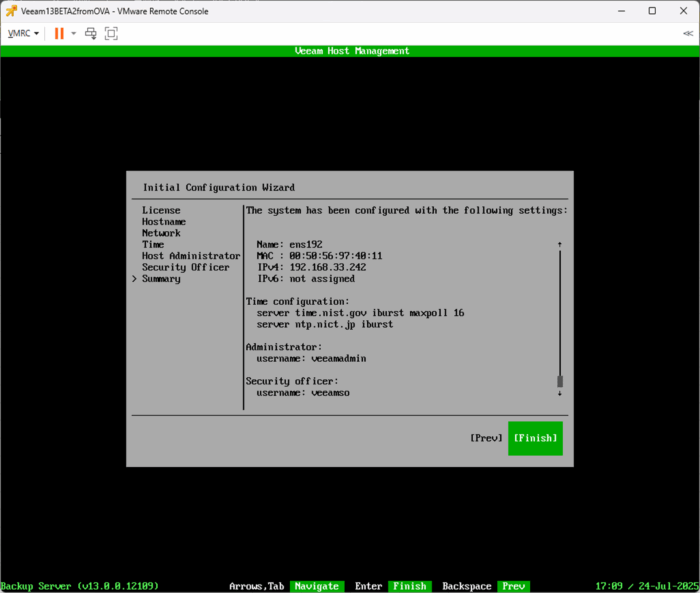Viewport: 700px width, 593px height.
Task: Click the summary scrollbar up arrow
Action: click(559, 245)
